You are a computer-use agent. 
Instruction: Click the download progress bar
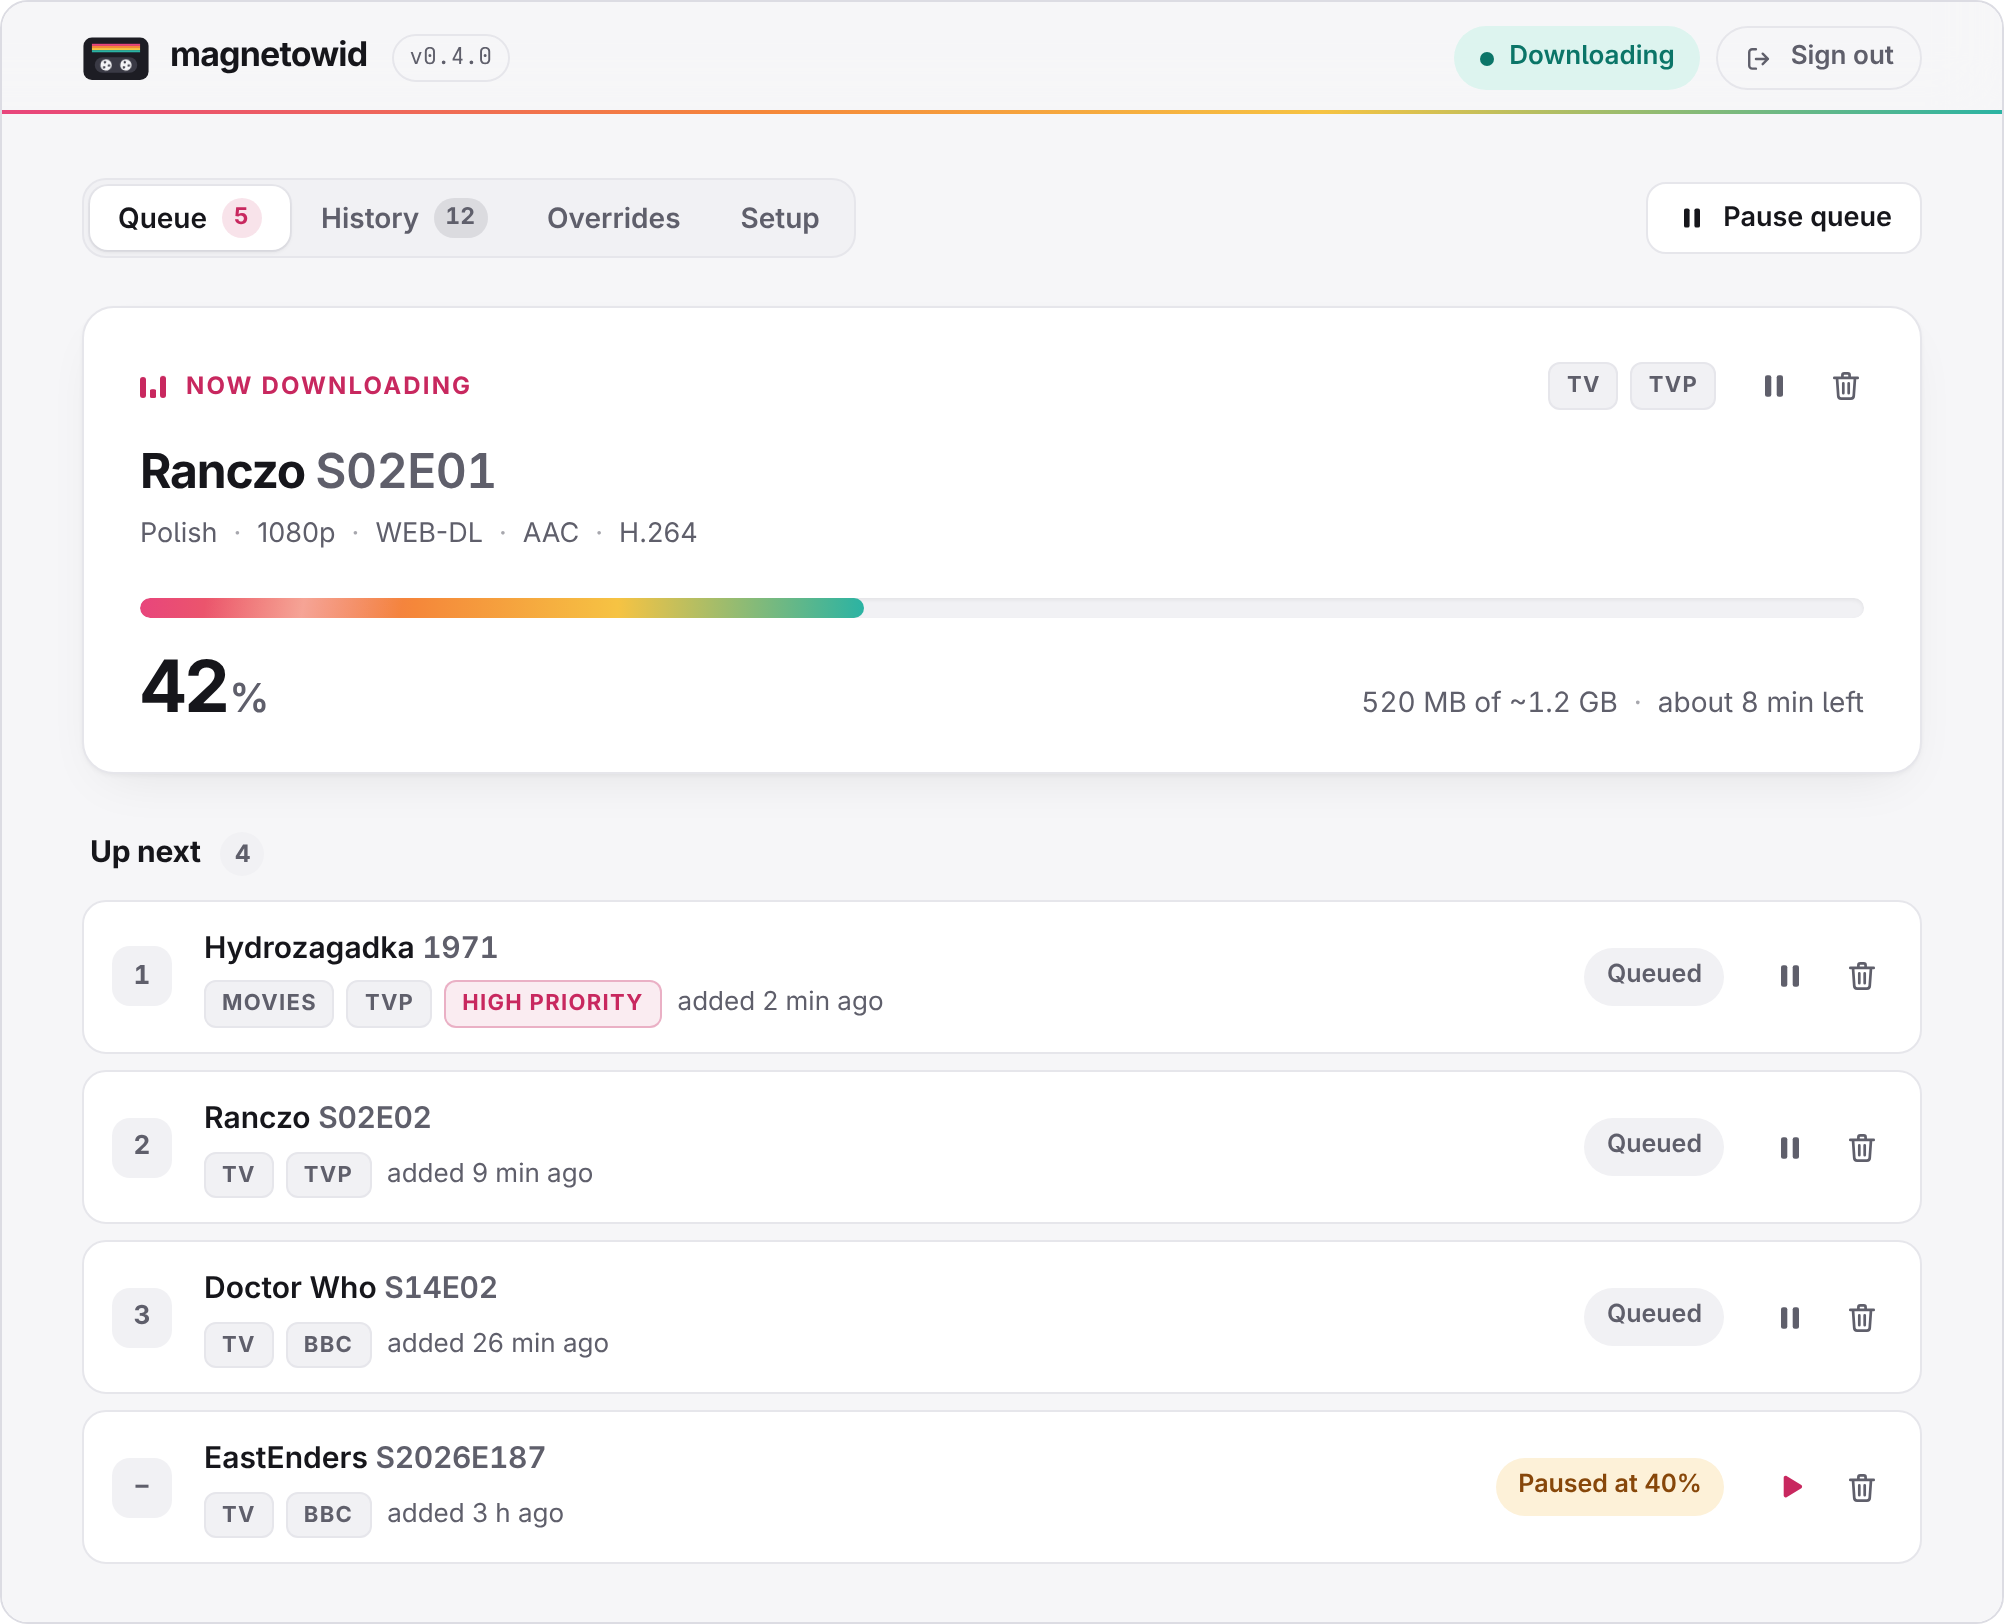[x=1002, y=608]
